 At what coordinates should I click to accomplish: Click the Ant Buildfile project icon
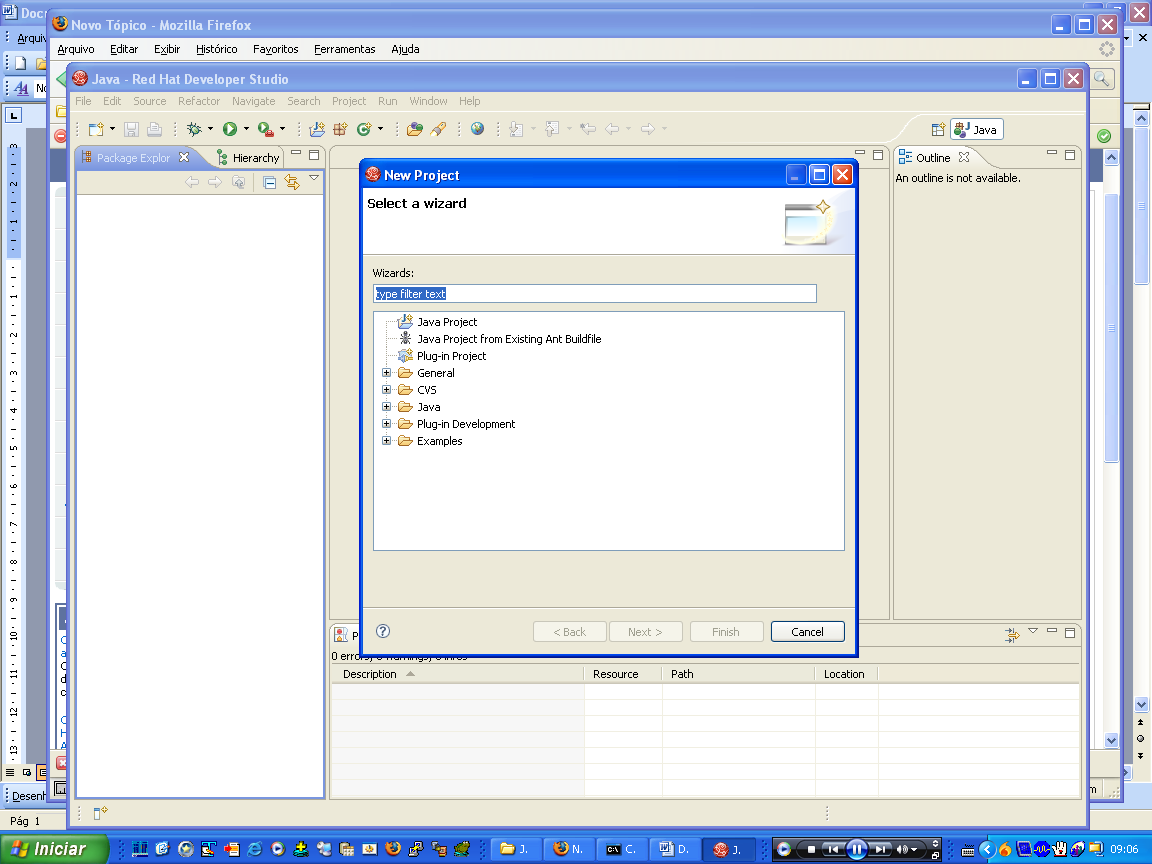click(405, 339)
